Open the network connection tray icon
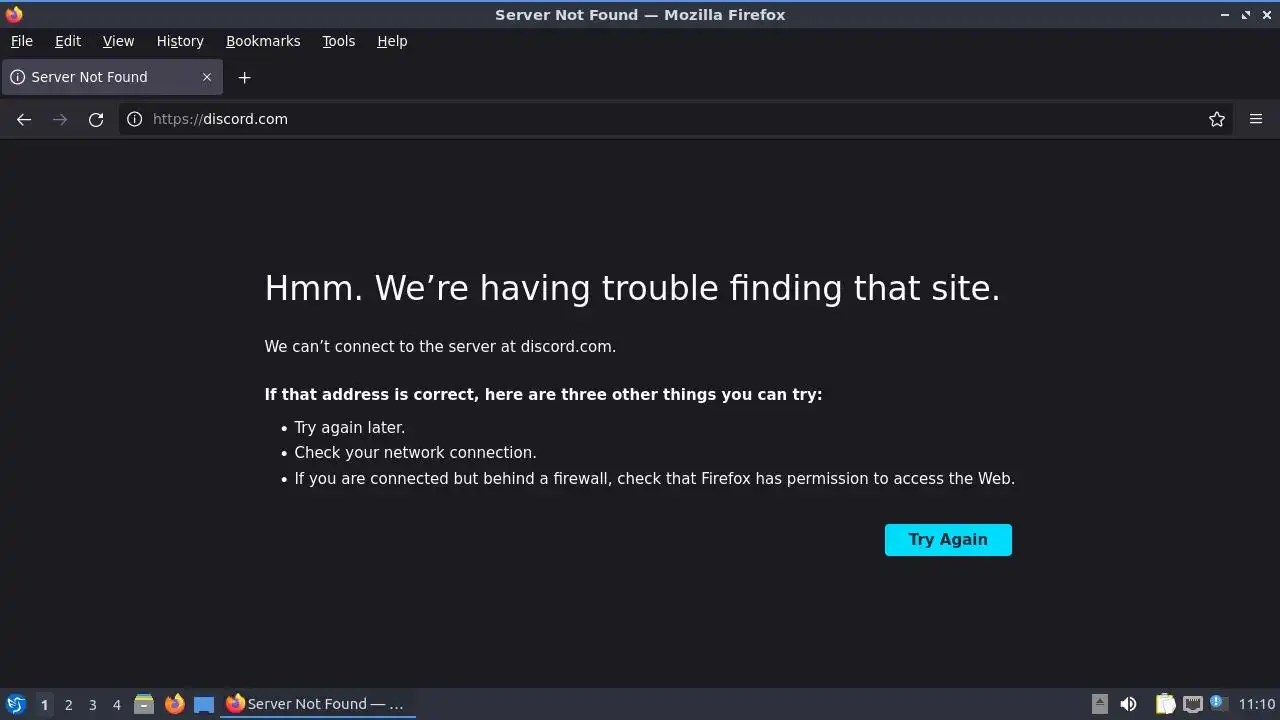The image size is (1280, 720). [1192, 704]
